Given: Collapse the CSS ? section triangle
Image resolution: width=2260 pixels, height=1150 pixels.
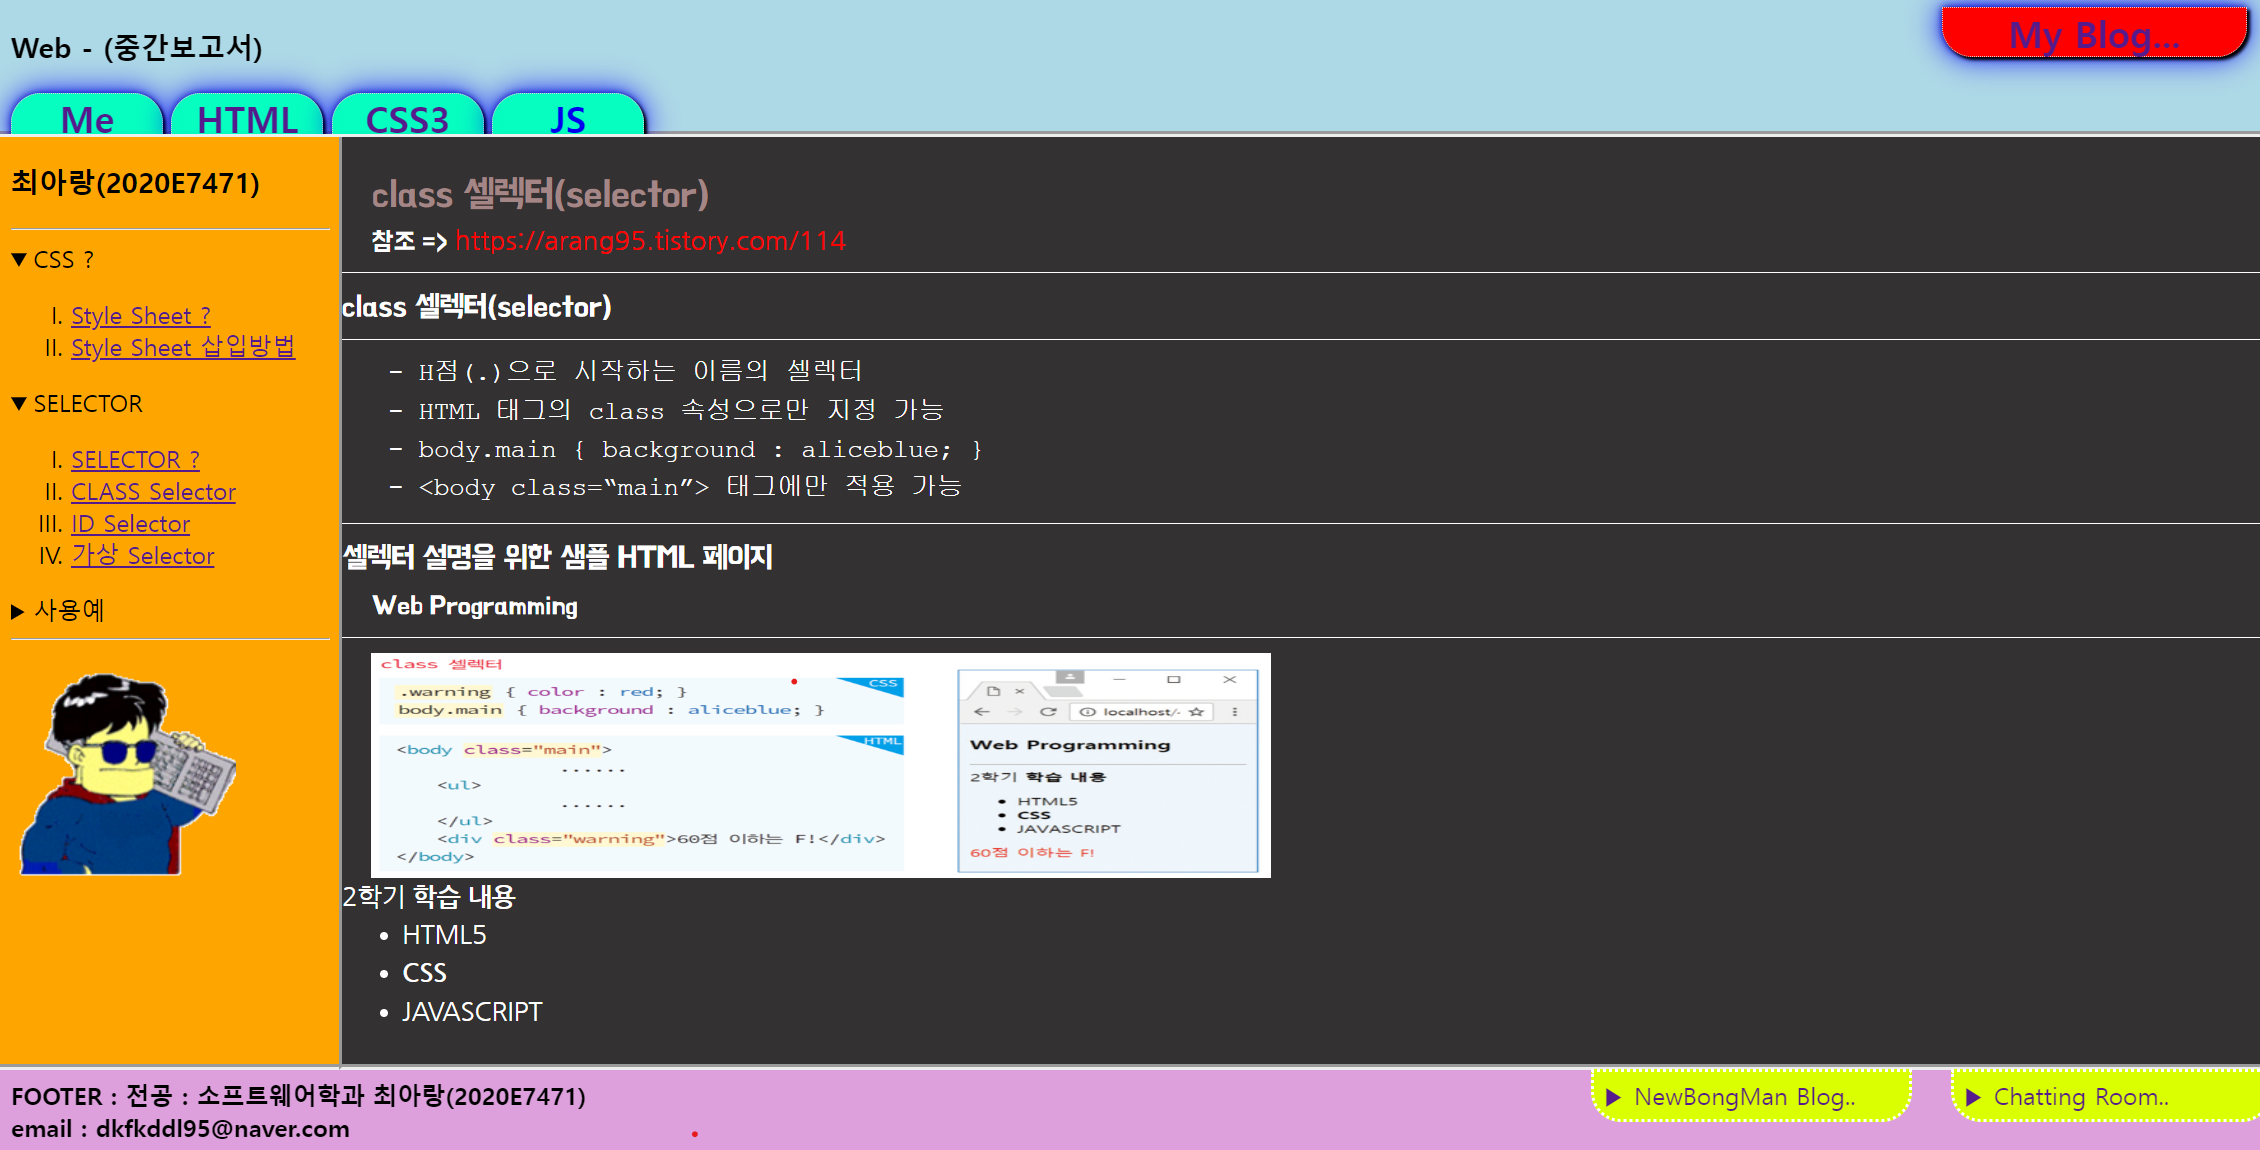Looking at the screenshot, I should click(19, 260).
